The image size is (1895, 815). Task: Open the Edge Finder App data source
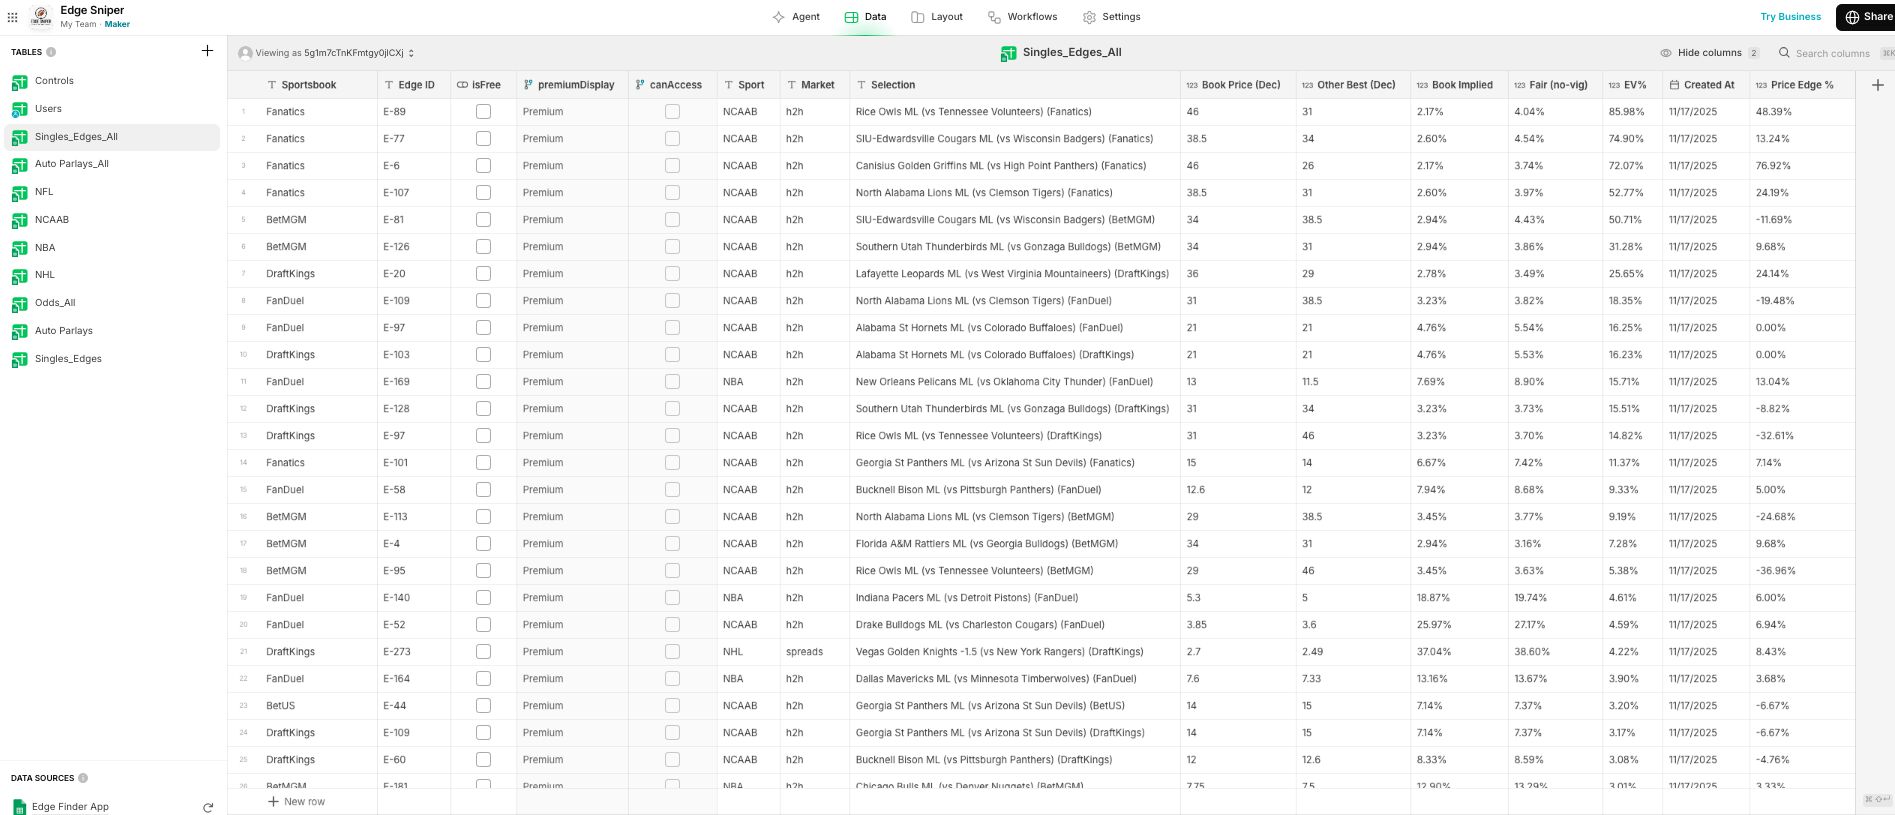tap(70, 807)
